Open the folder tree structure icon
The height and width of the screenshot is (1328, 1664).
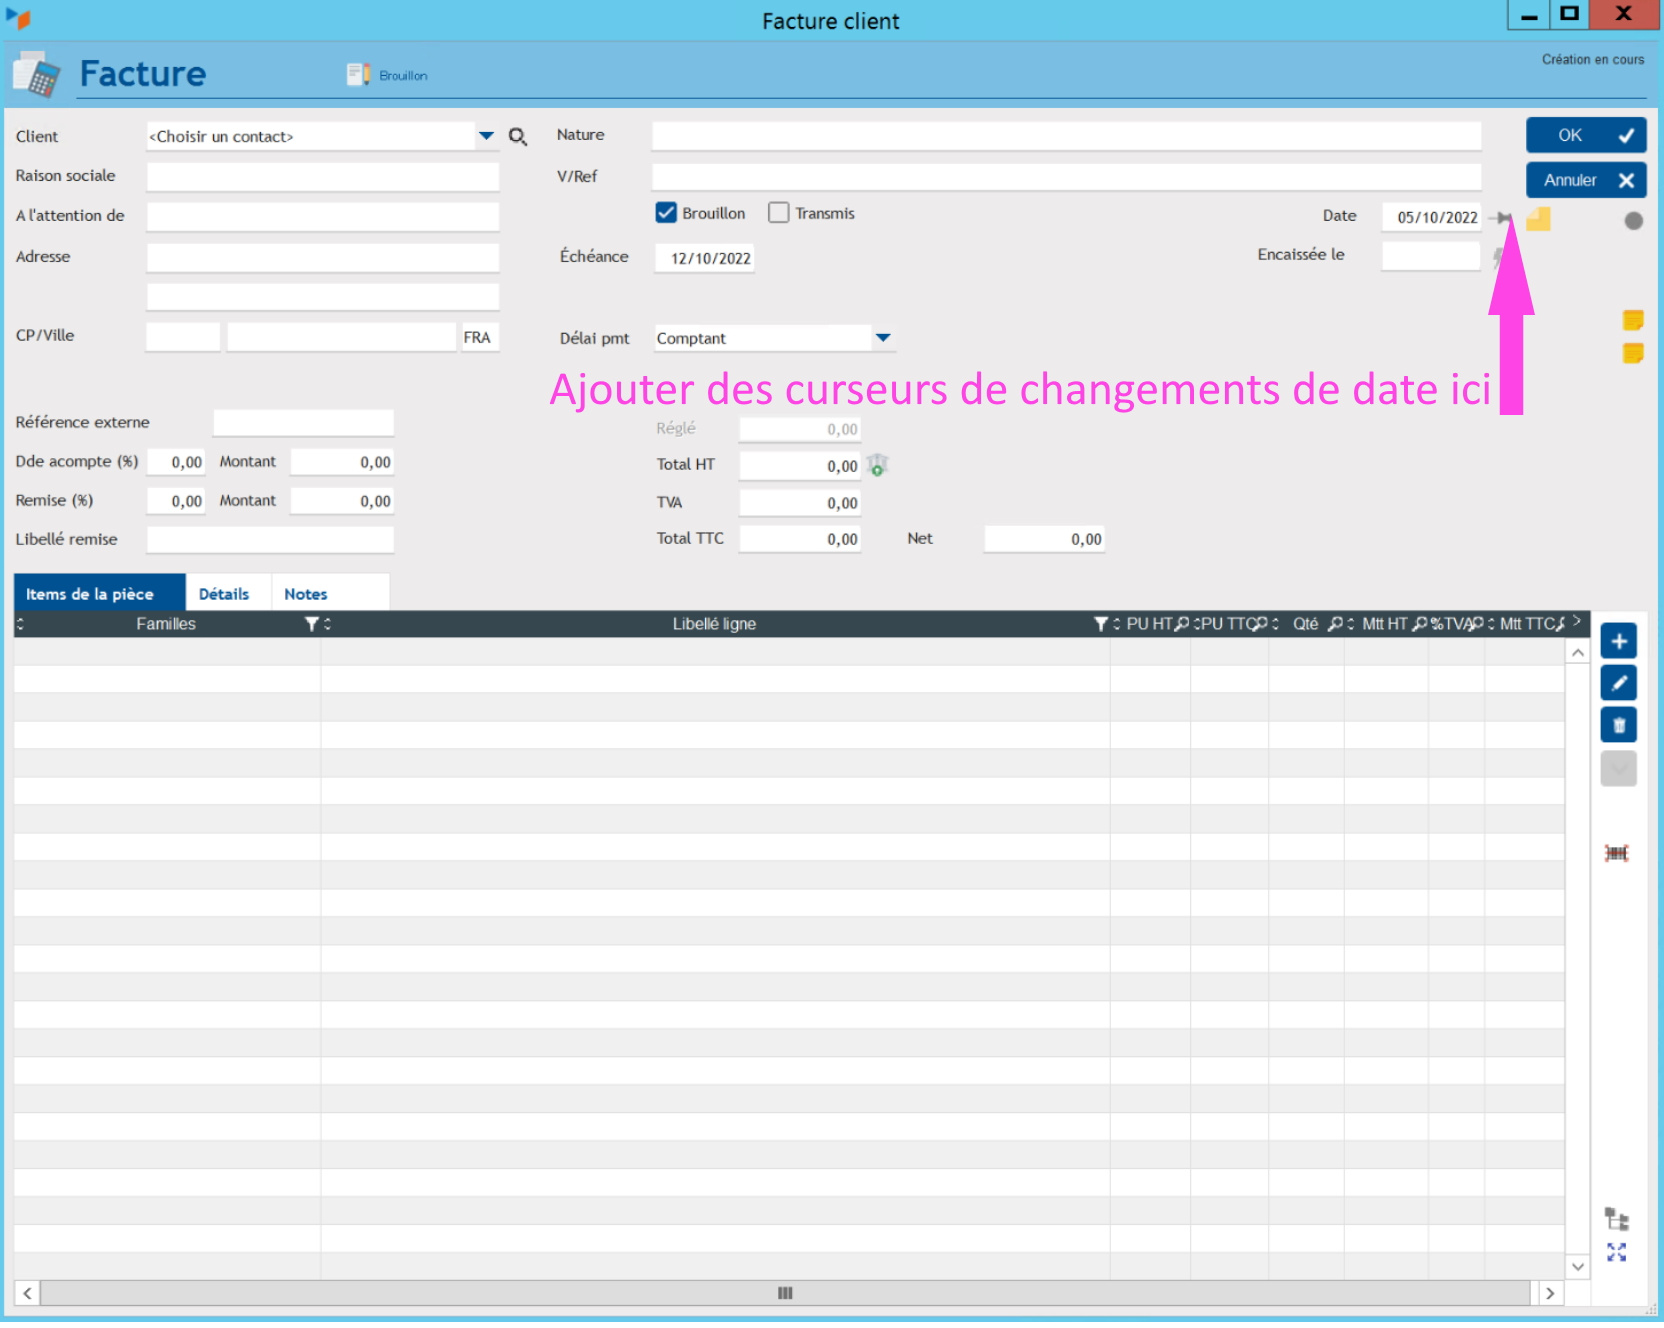tap(1616, 1219)
